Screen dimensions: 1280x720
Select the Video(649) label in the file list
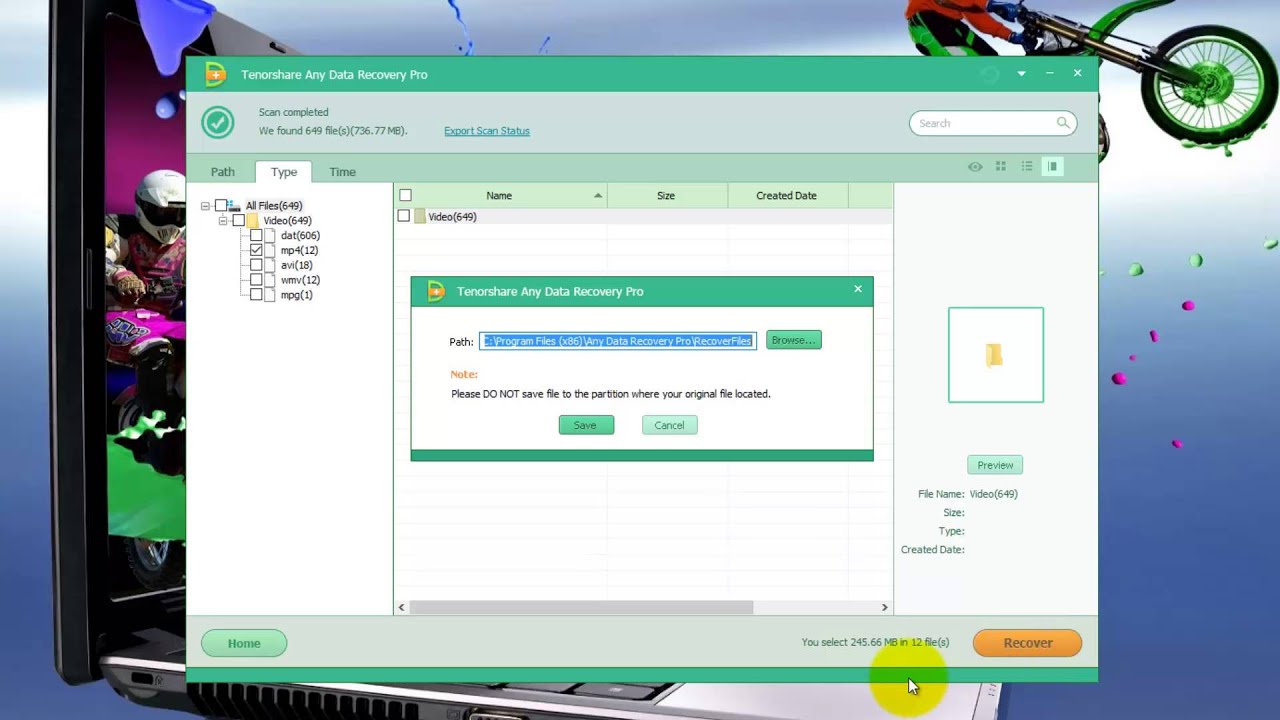pos(452,217)
